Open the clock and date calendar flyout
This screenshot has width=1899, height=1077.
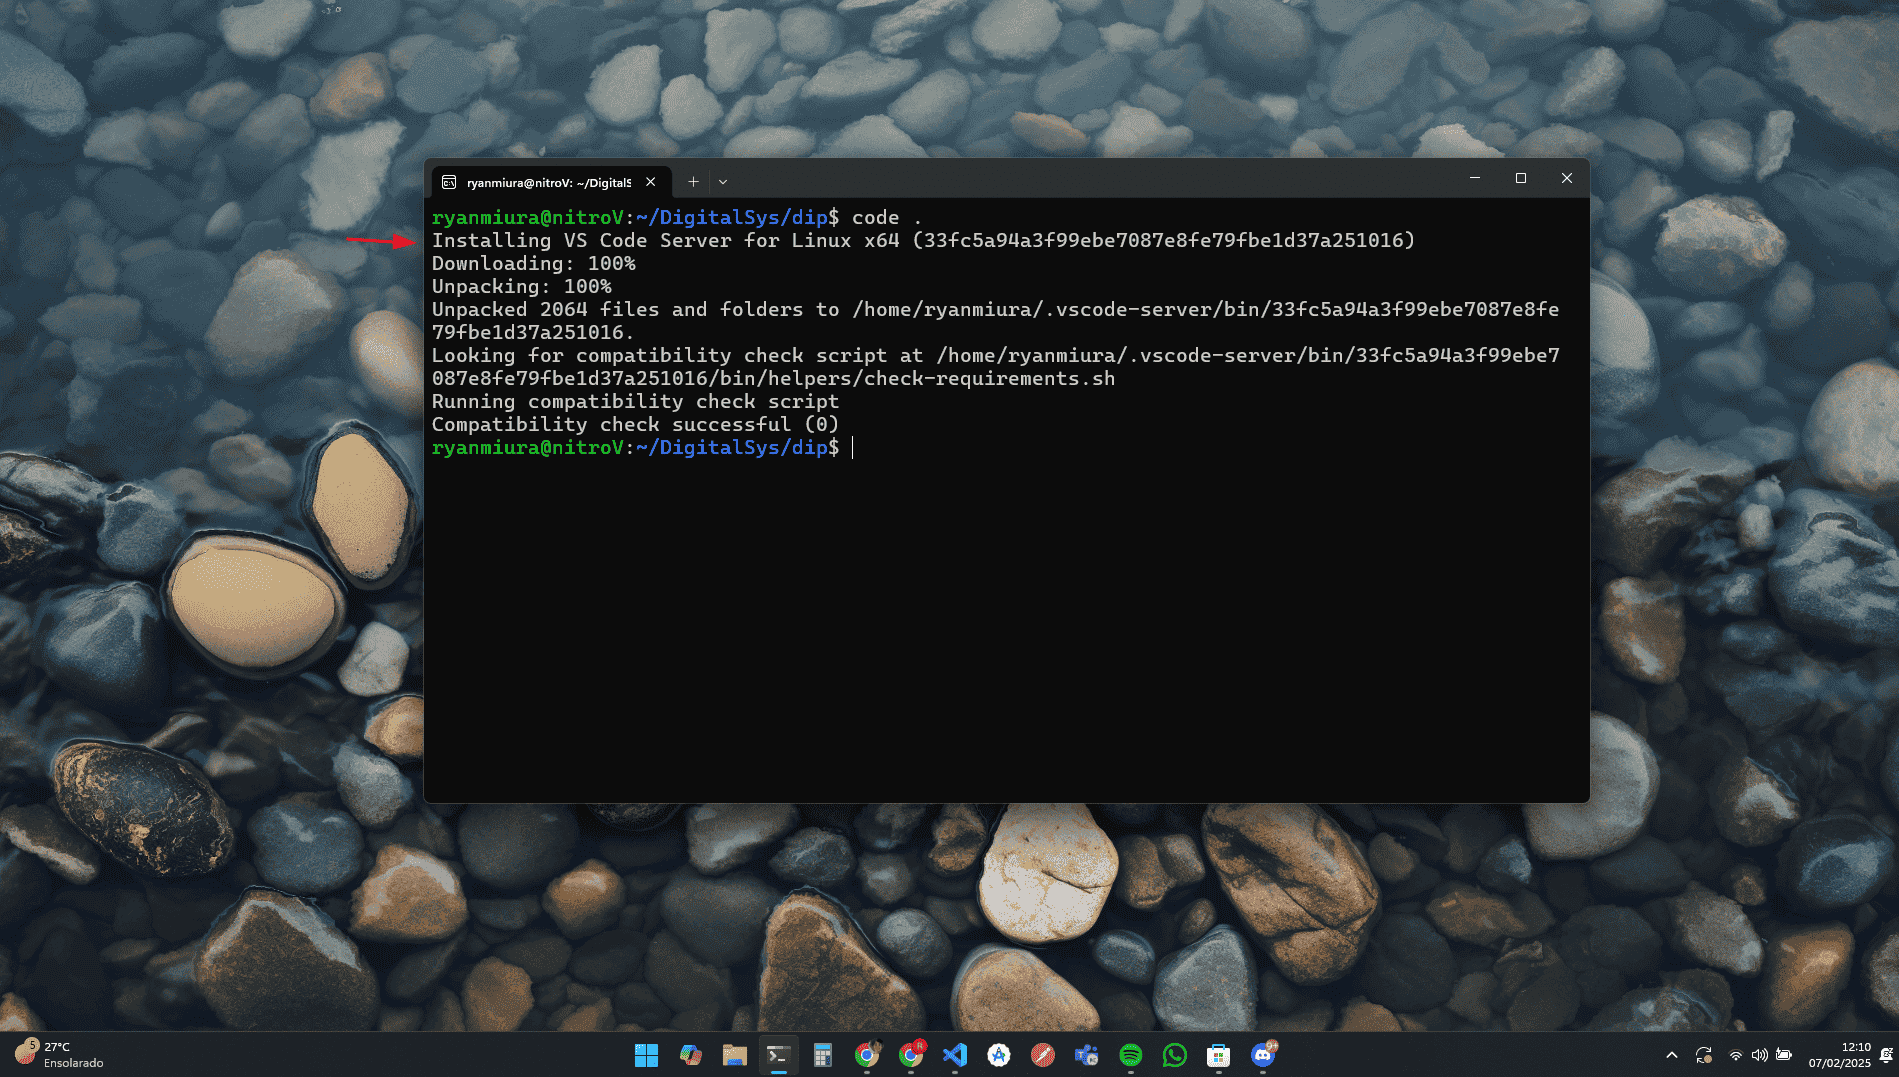coord(1840,1055)
